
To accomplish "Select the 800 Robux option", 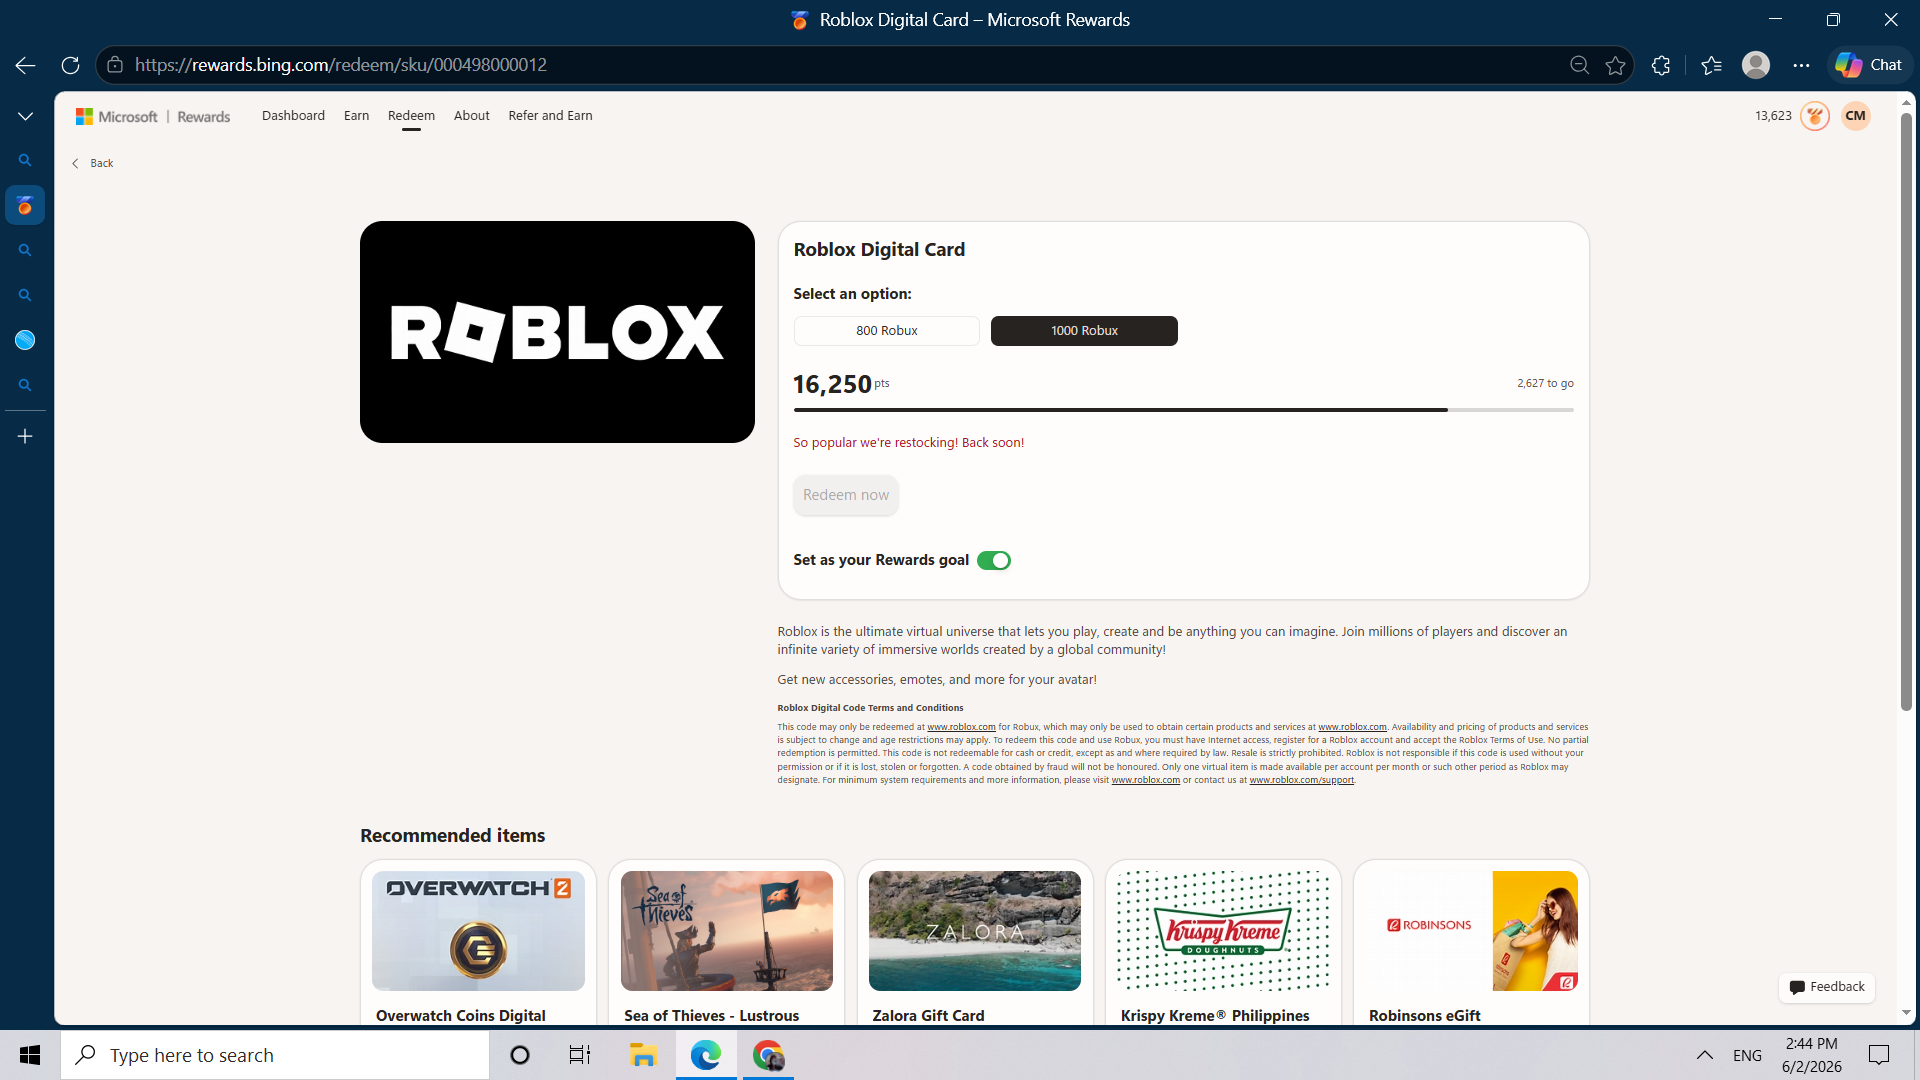I will tap(886, 331).
